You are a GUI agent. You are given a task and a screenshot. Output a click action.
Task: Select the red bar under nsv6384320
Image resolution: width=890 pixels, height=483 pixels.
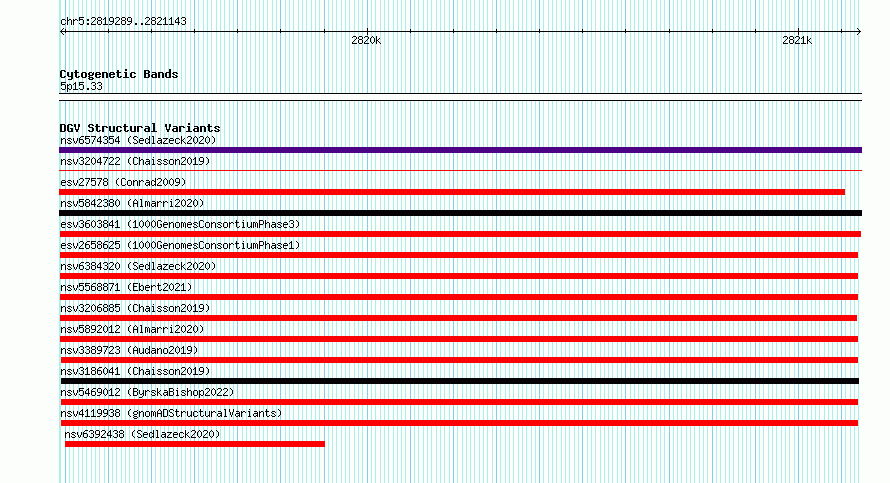click(459, 276)
